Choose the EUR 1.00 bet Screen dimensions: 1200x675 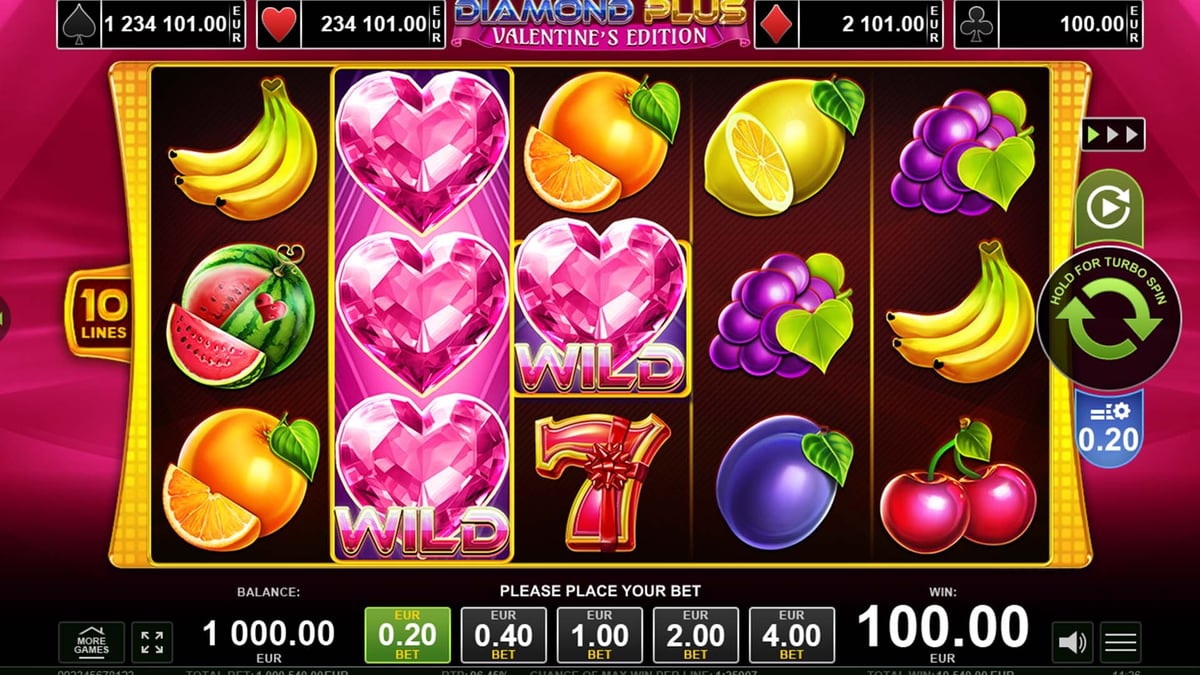(x=599, y=635)
